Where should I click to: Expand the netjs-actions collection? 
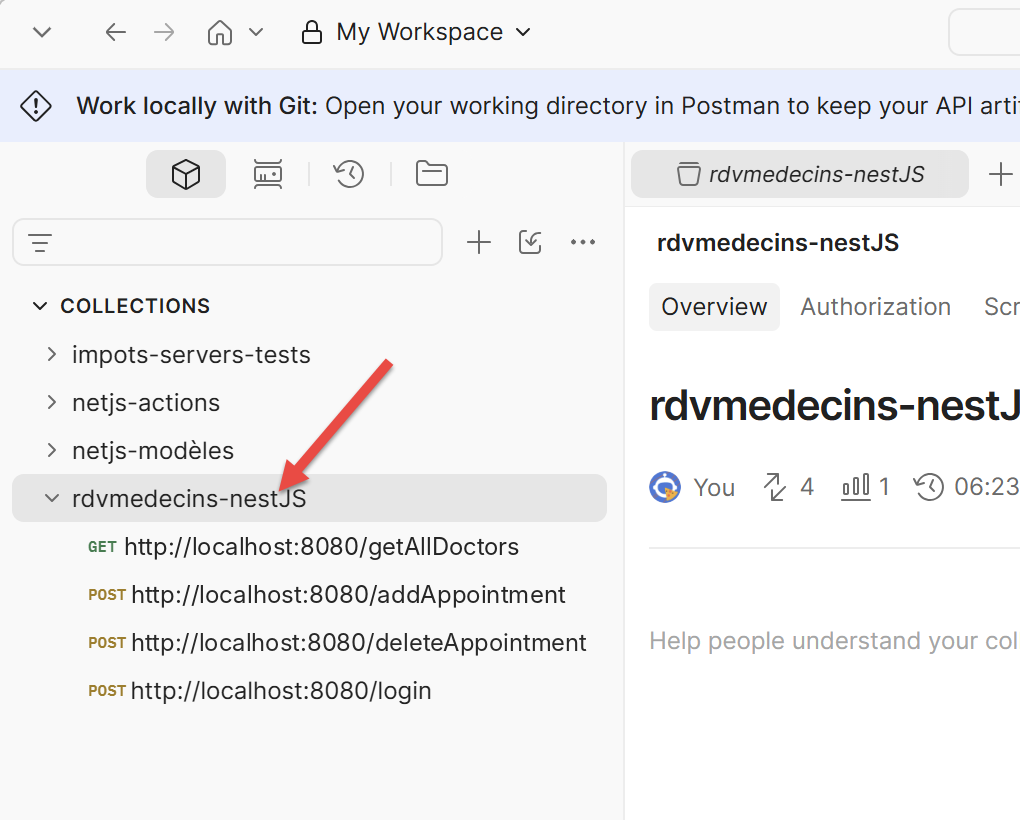[52, 403]
